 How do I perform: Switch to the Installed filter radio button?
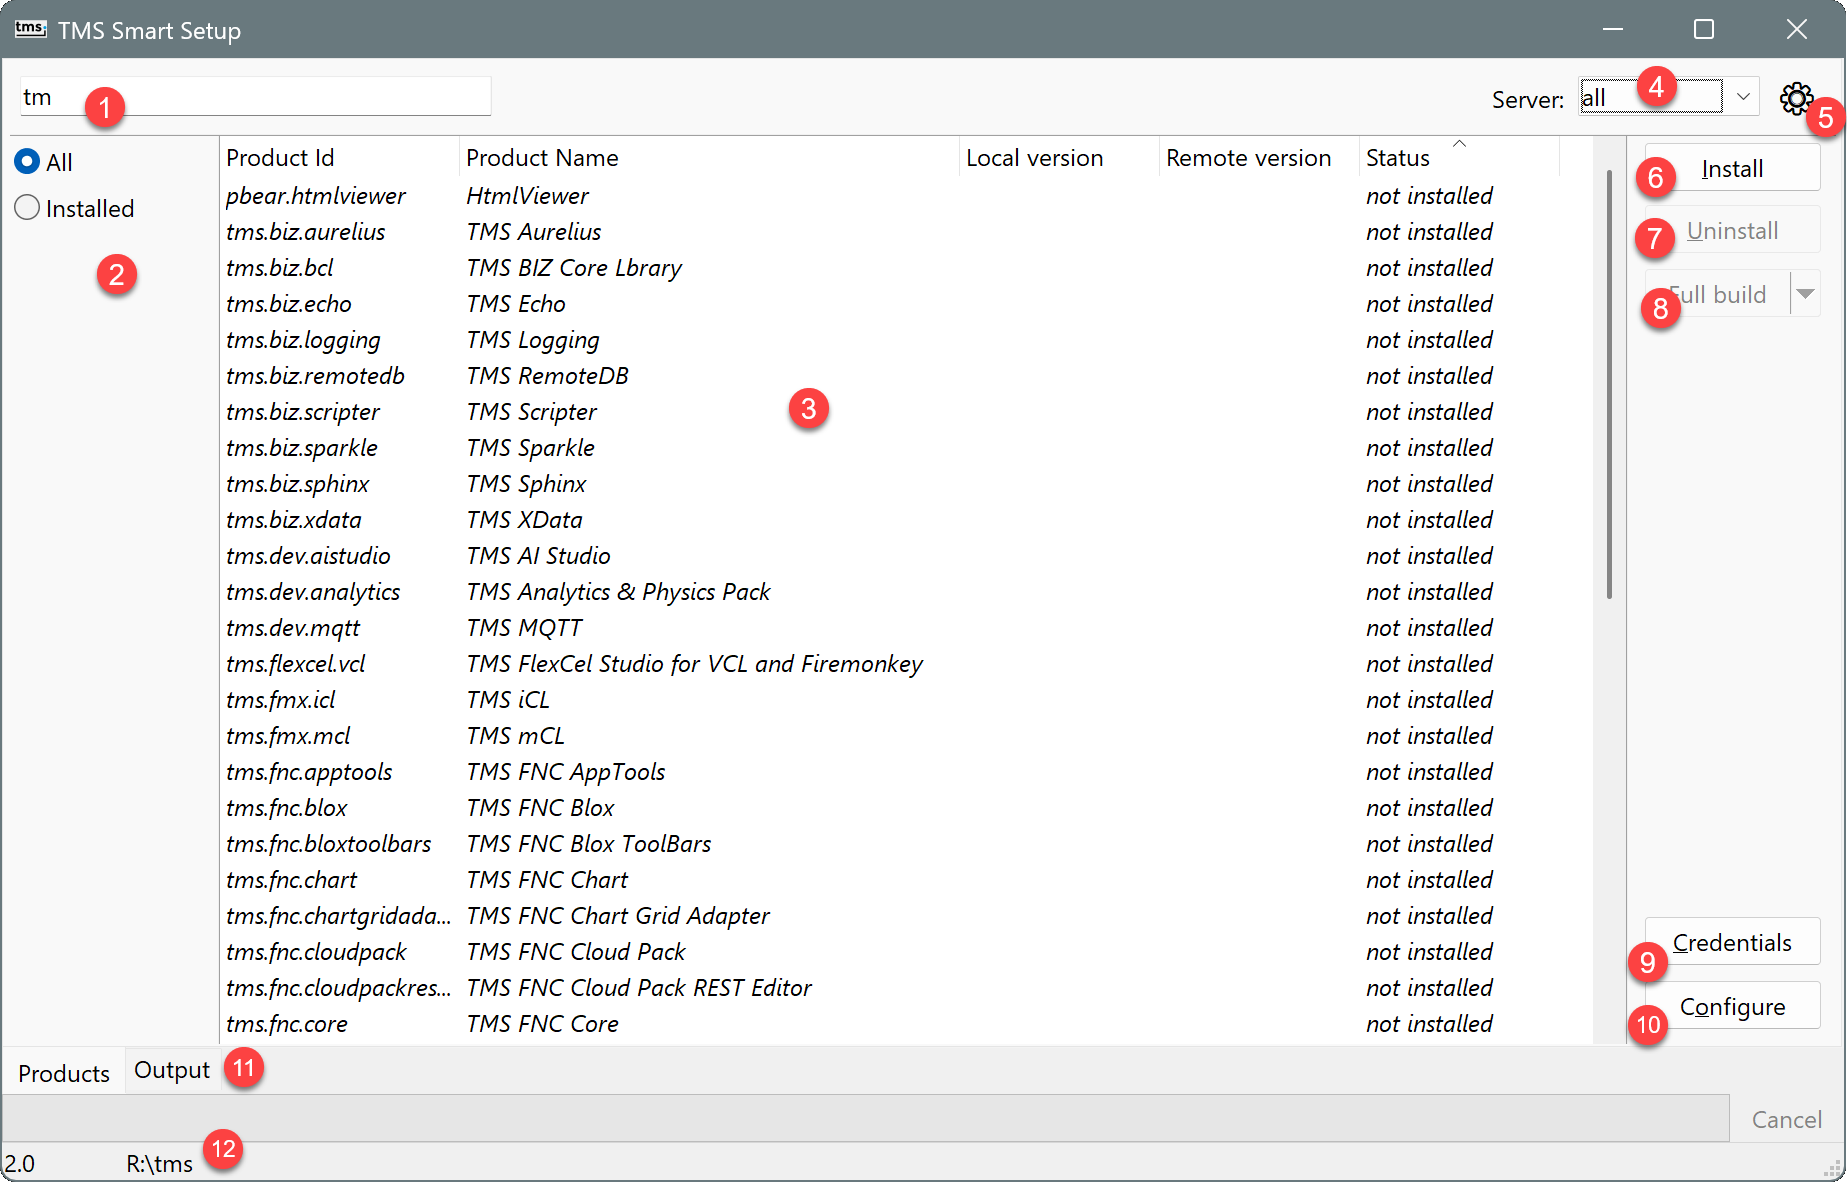(x=27, y=208)
